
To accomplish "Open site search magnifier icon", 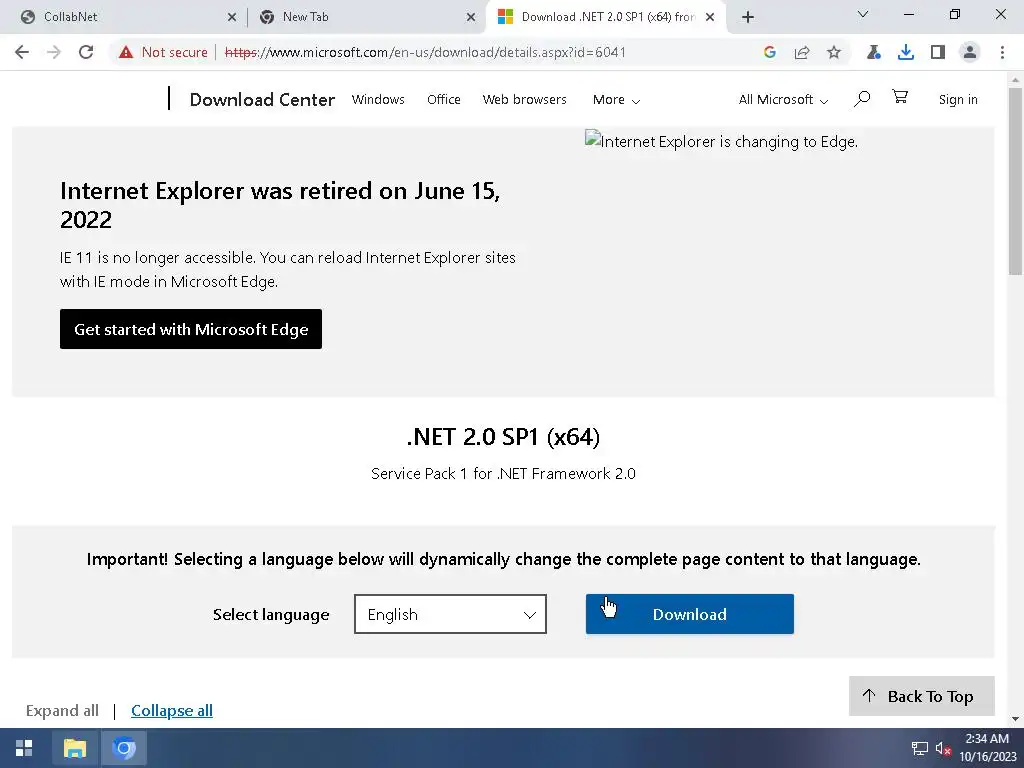I will point(862,99).
